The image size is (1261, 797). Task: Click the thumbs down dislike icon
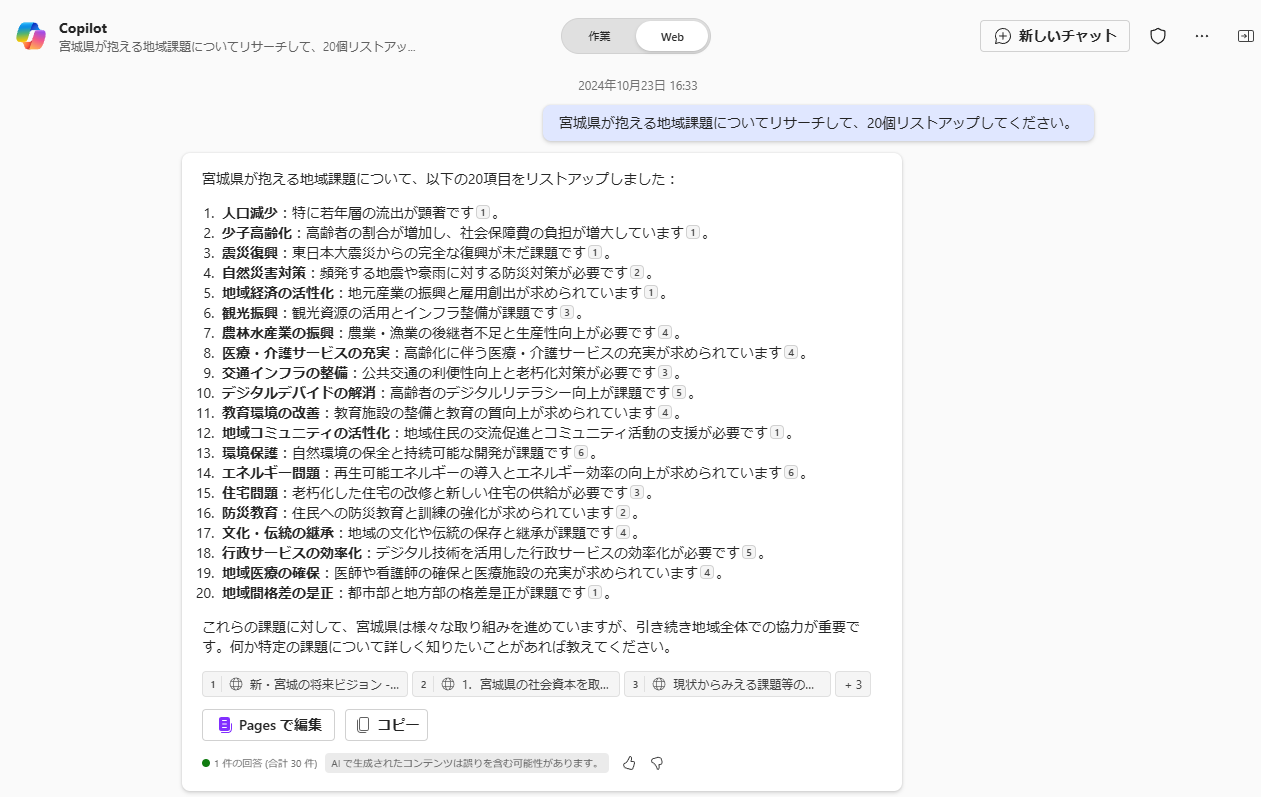(657, 763)
